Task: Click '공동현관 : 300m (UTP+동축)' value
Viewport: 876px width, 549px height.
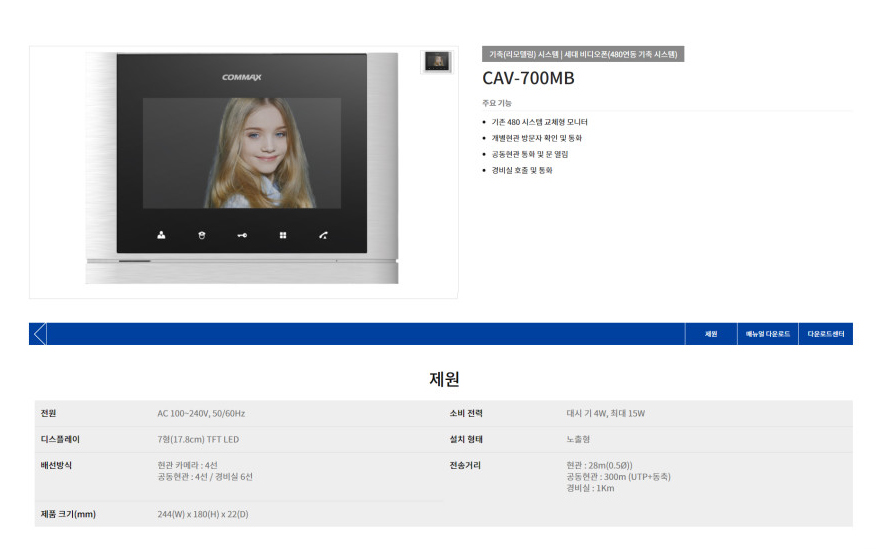Action: pyautogui.click(x=618, y=477)
